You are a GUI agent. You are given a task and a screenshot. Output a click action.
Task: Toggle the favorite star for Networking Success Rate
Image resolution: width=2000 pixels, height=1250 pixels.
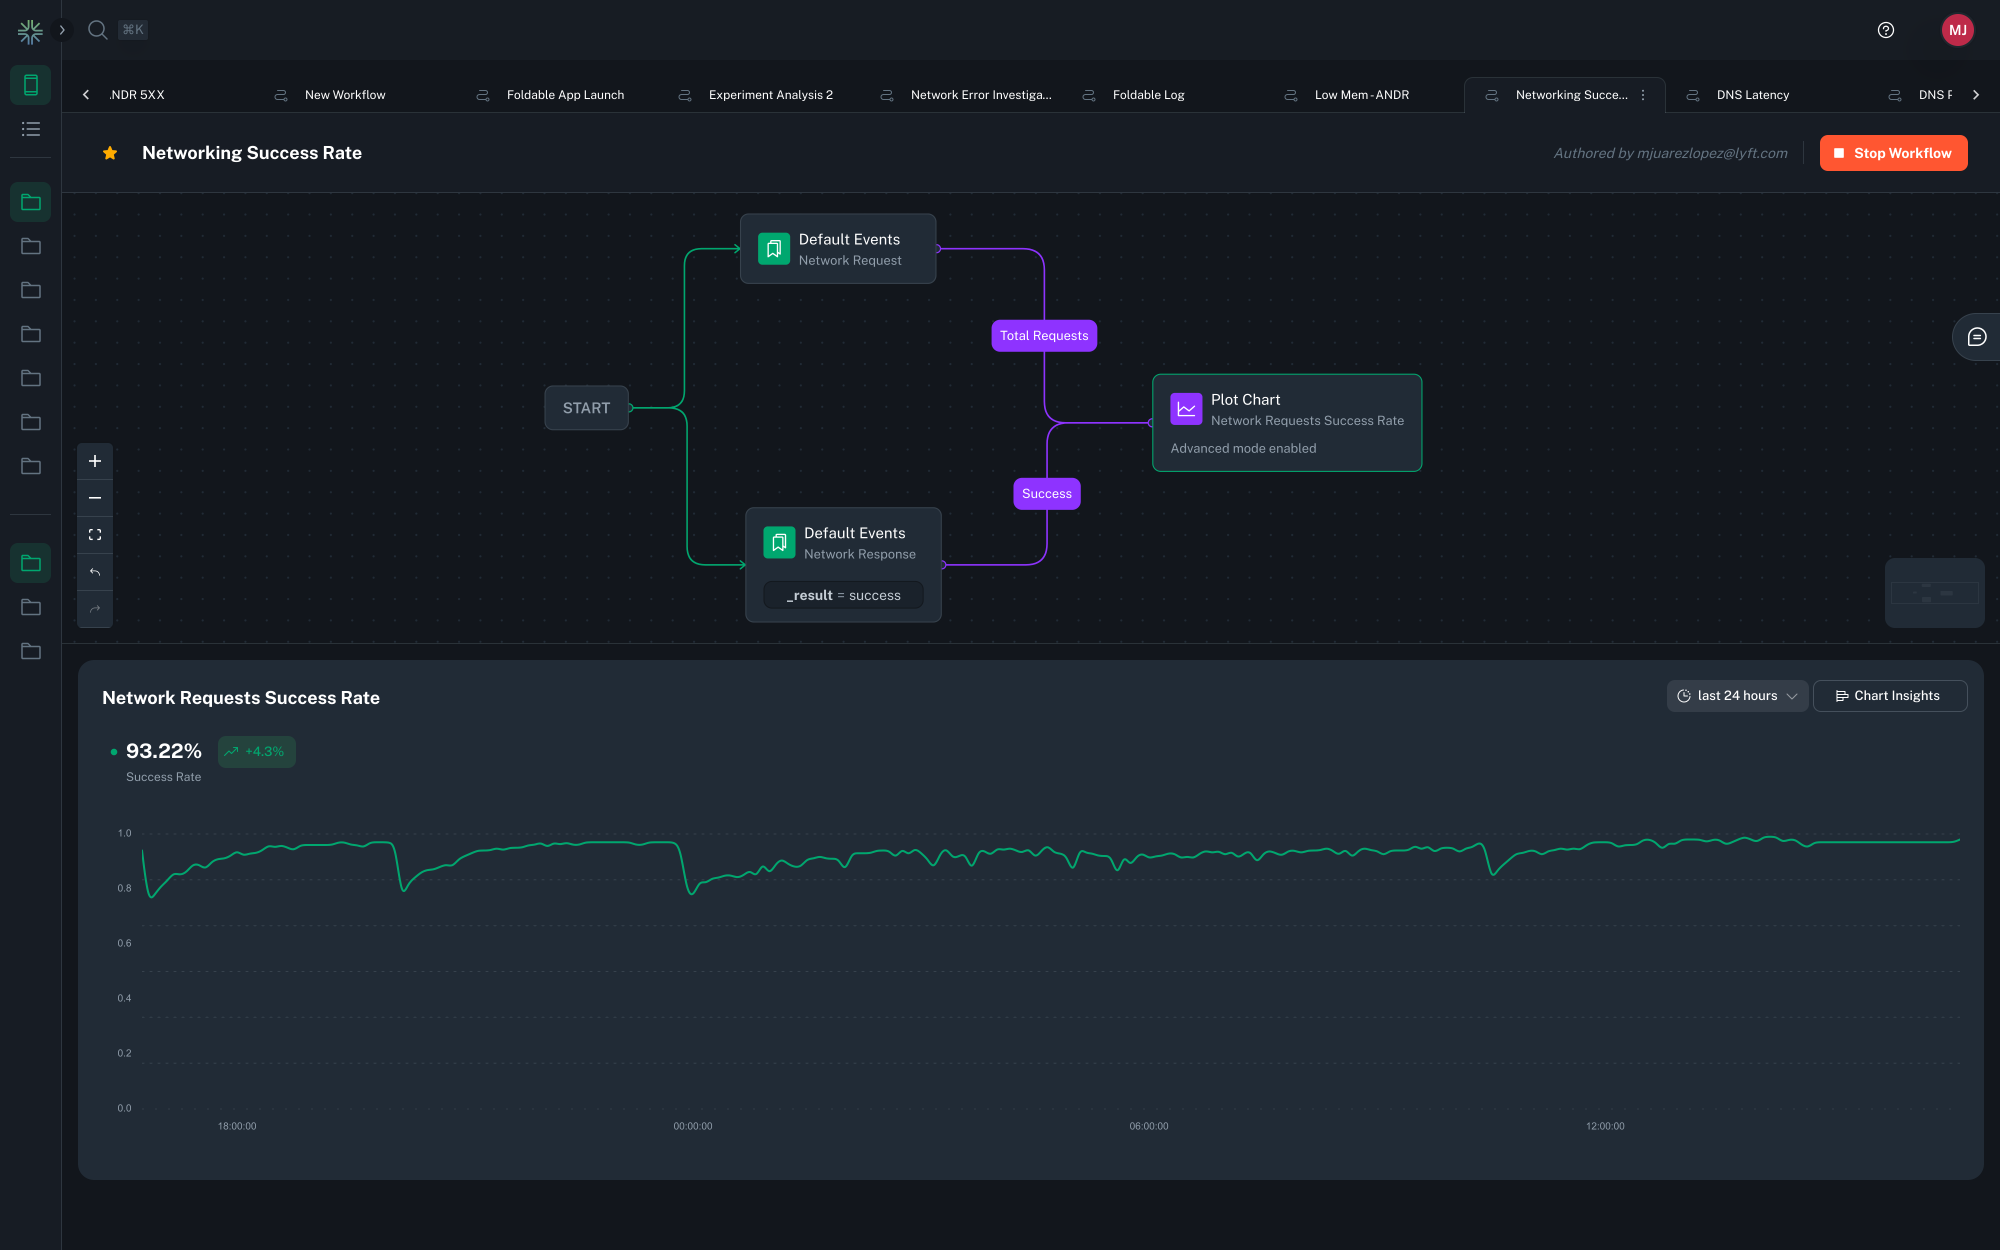click(x=110, y=153)
